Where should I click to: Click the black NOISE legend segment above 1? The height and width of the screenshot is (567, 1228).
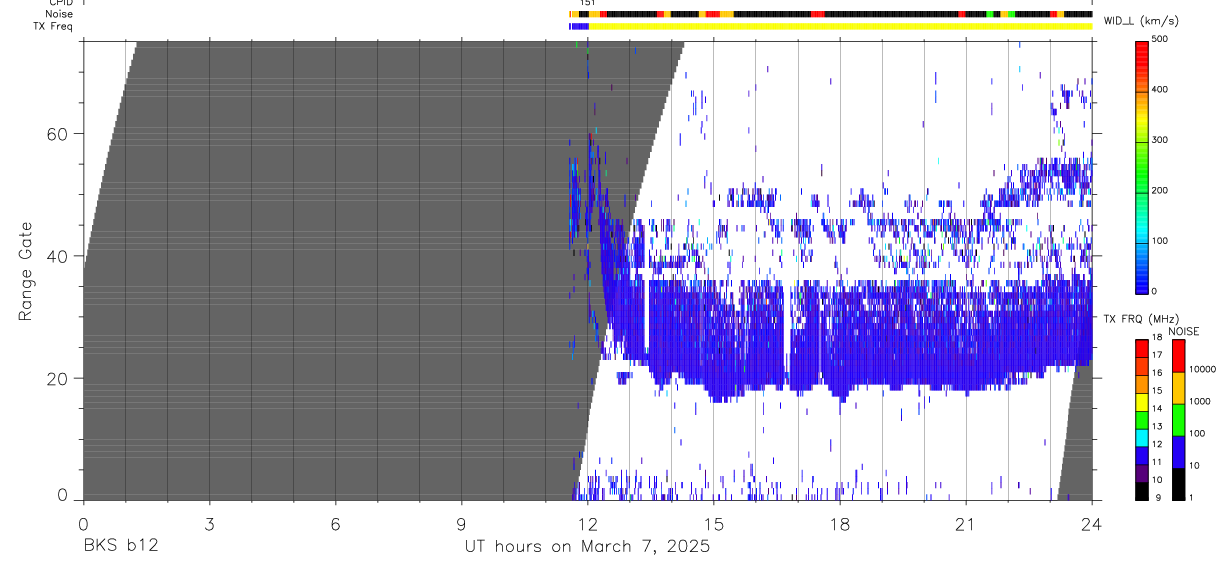(1178, 483)
